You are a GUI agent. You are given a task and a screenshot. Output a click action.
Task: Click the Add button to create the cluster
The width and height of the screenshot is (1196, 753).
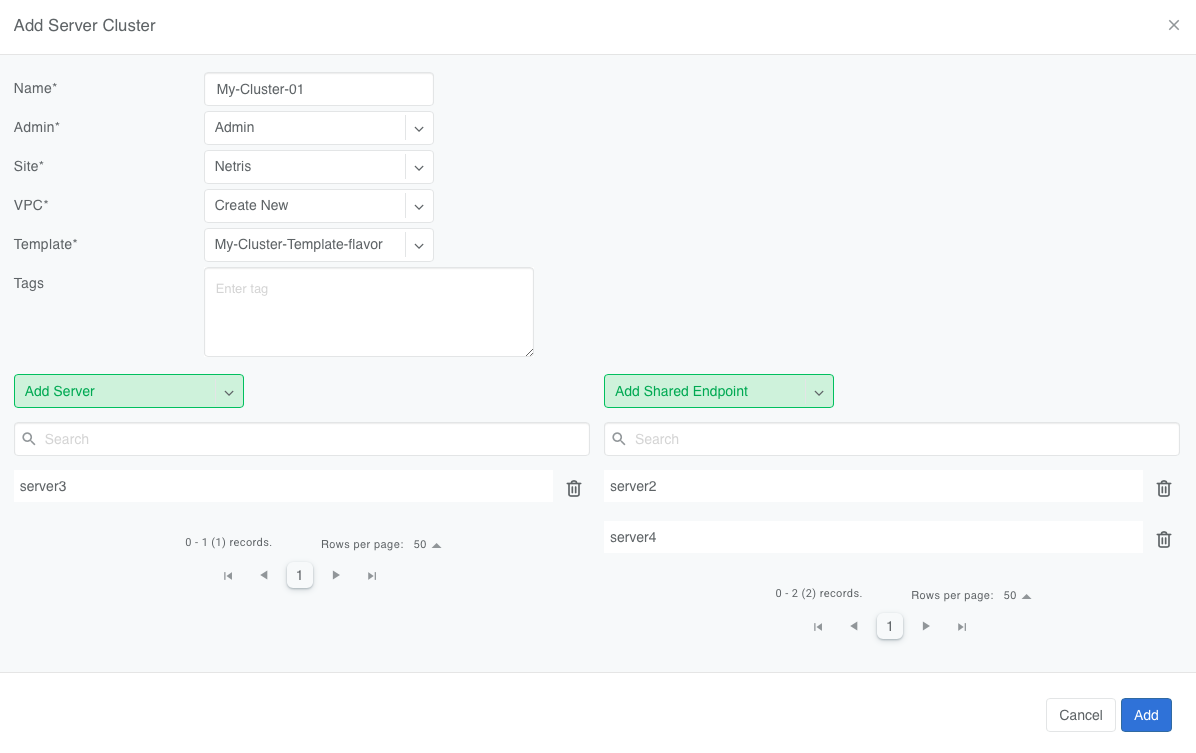[x=1146, y=715]
